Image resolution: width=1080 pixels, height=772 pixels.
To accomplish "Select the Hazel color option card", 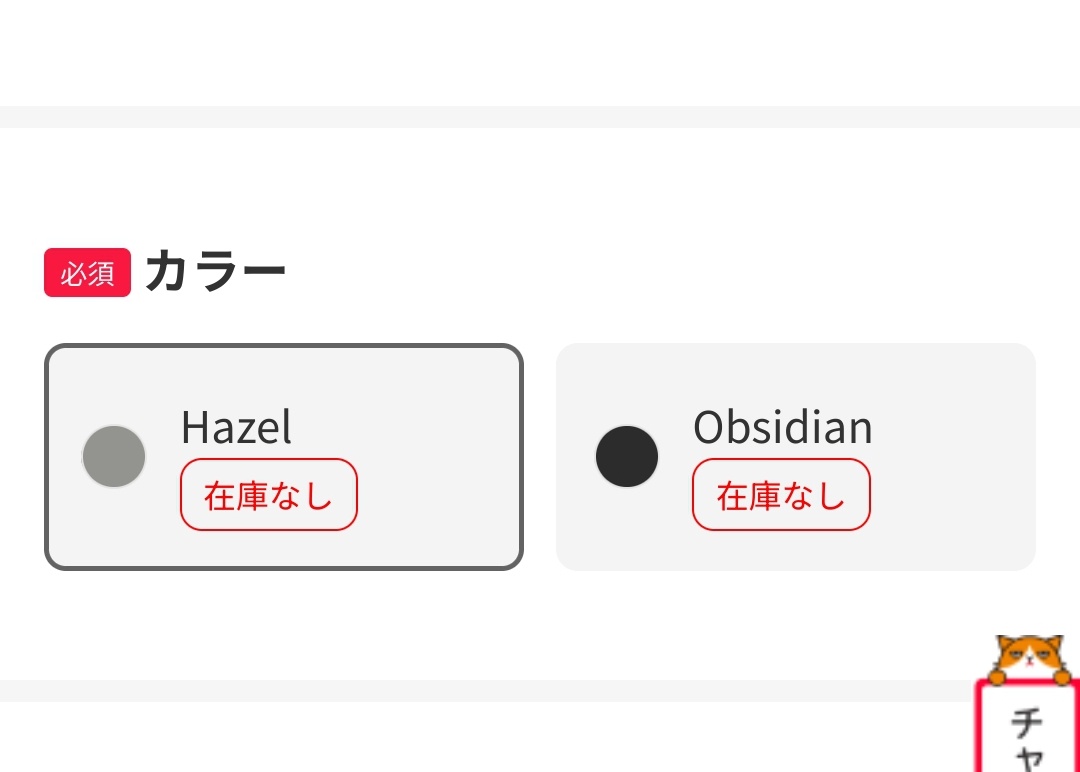I will 283,457.
